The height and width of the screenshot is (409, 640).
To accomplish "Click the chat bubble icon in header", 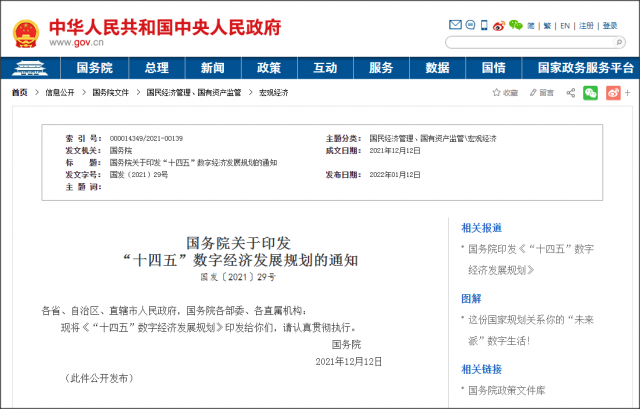I will [470, 25].
